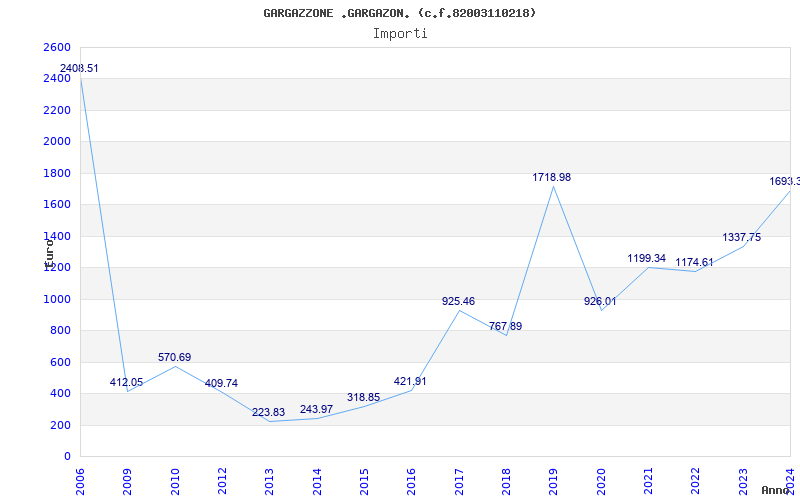Image resolution: width=800 pixels, height=500 pixels.
Task: Click the 2006 year axis label
Action: coord(81,480)
